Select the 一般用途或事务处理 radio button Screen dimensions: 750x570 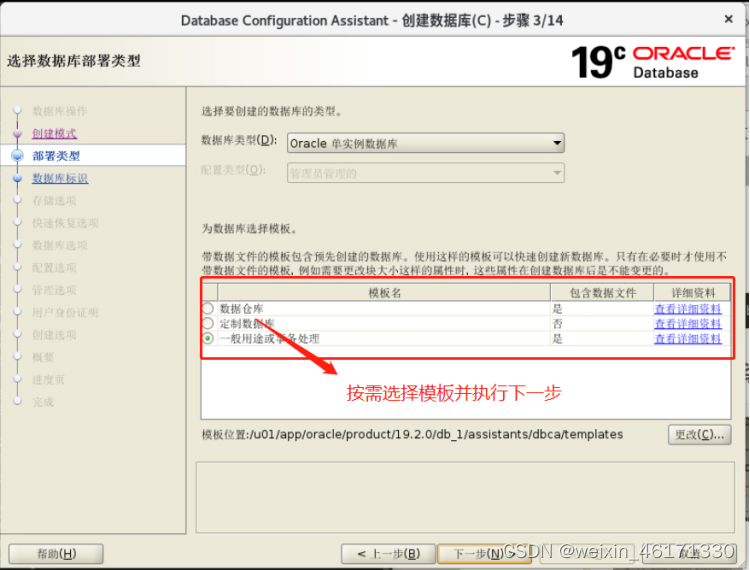click(x=208, y=339)
